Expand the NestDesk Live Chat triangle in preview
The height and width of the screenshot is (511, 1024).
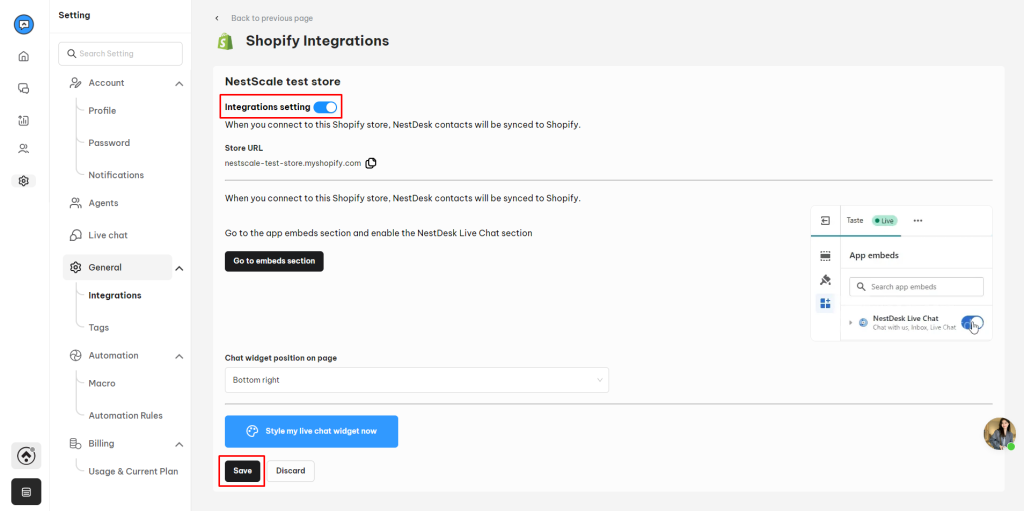(x=851, y=323)
